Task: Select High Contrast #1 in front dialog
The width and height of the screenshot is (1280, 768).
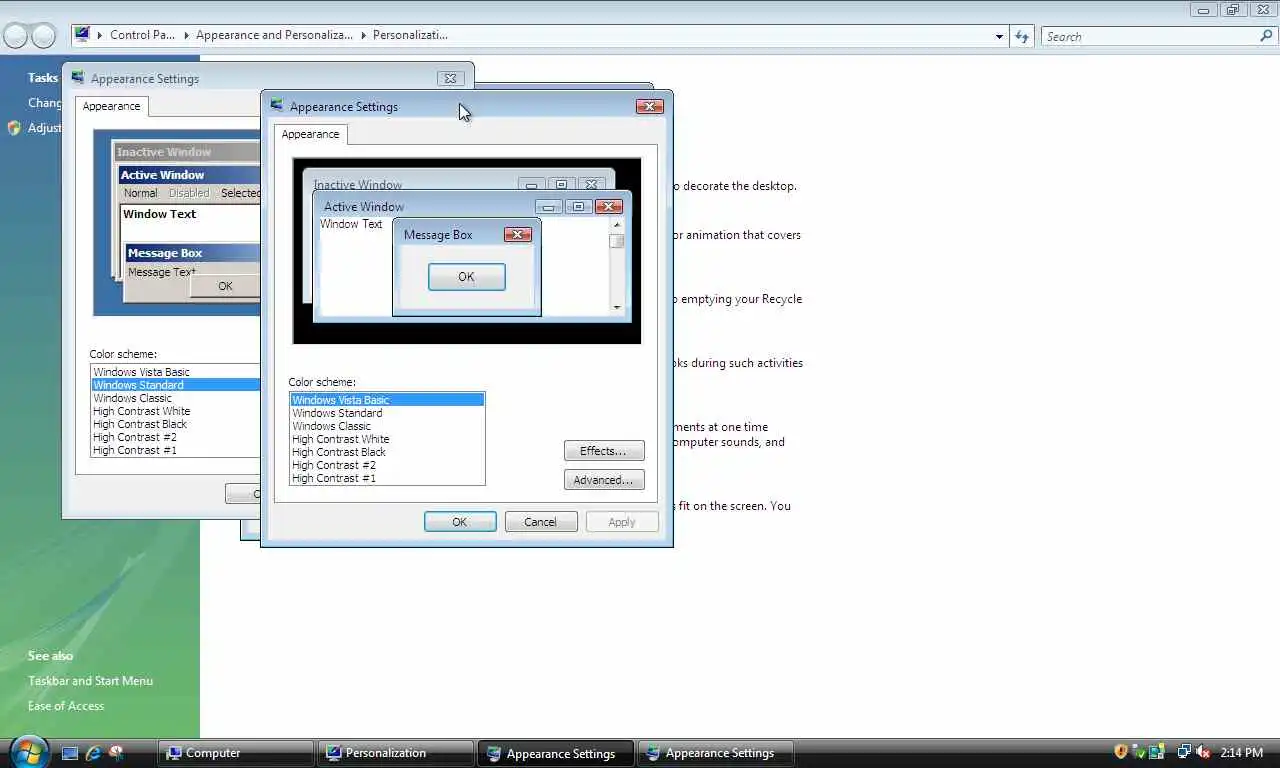Action: tap(387, 478)
